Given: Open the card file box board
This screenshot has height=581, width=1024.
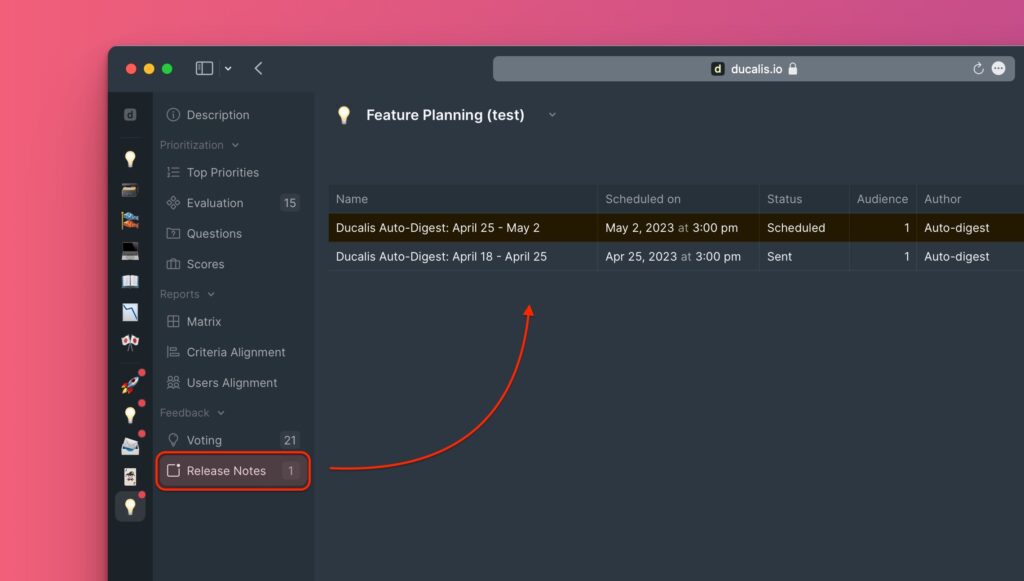Looking at the screenshot, I should [x=130, y=190].
